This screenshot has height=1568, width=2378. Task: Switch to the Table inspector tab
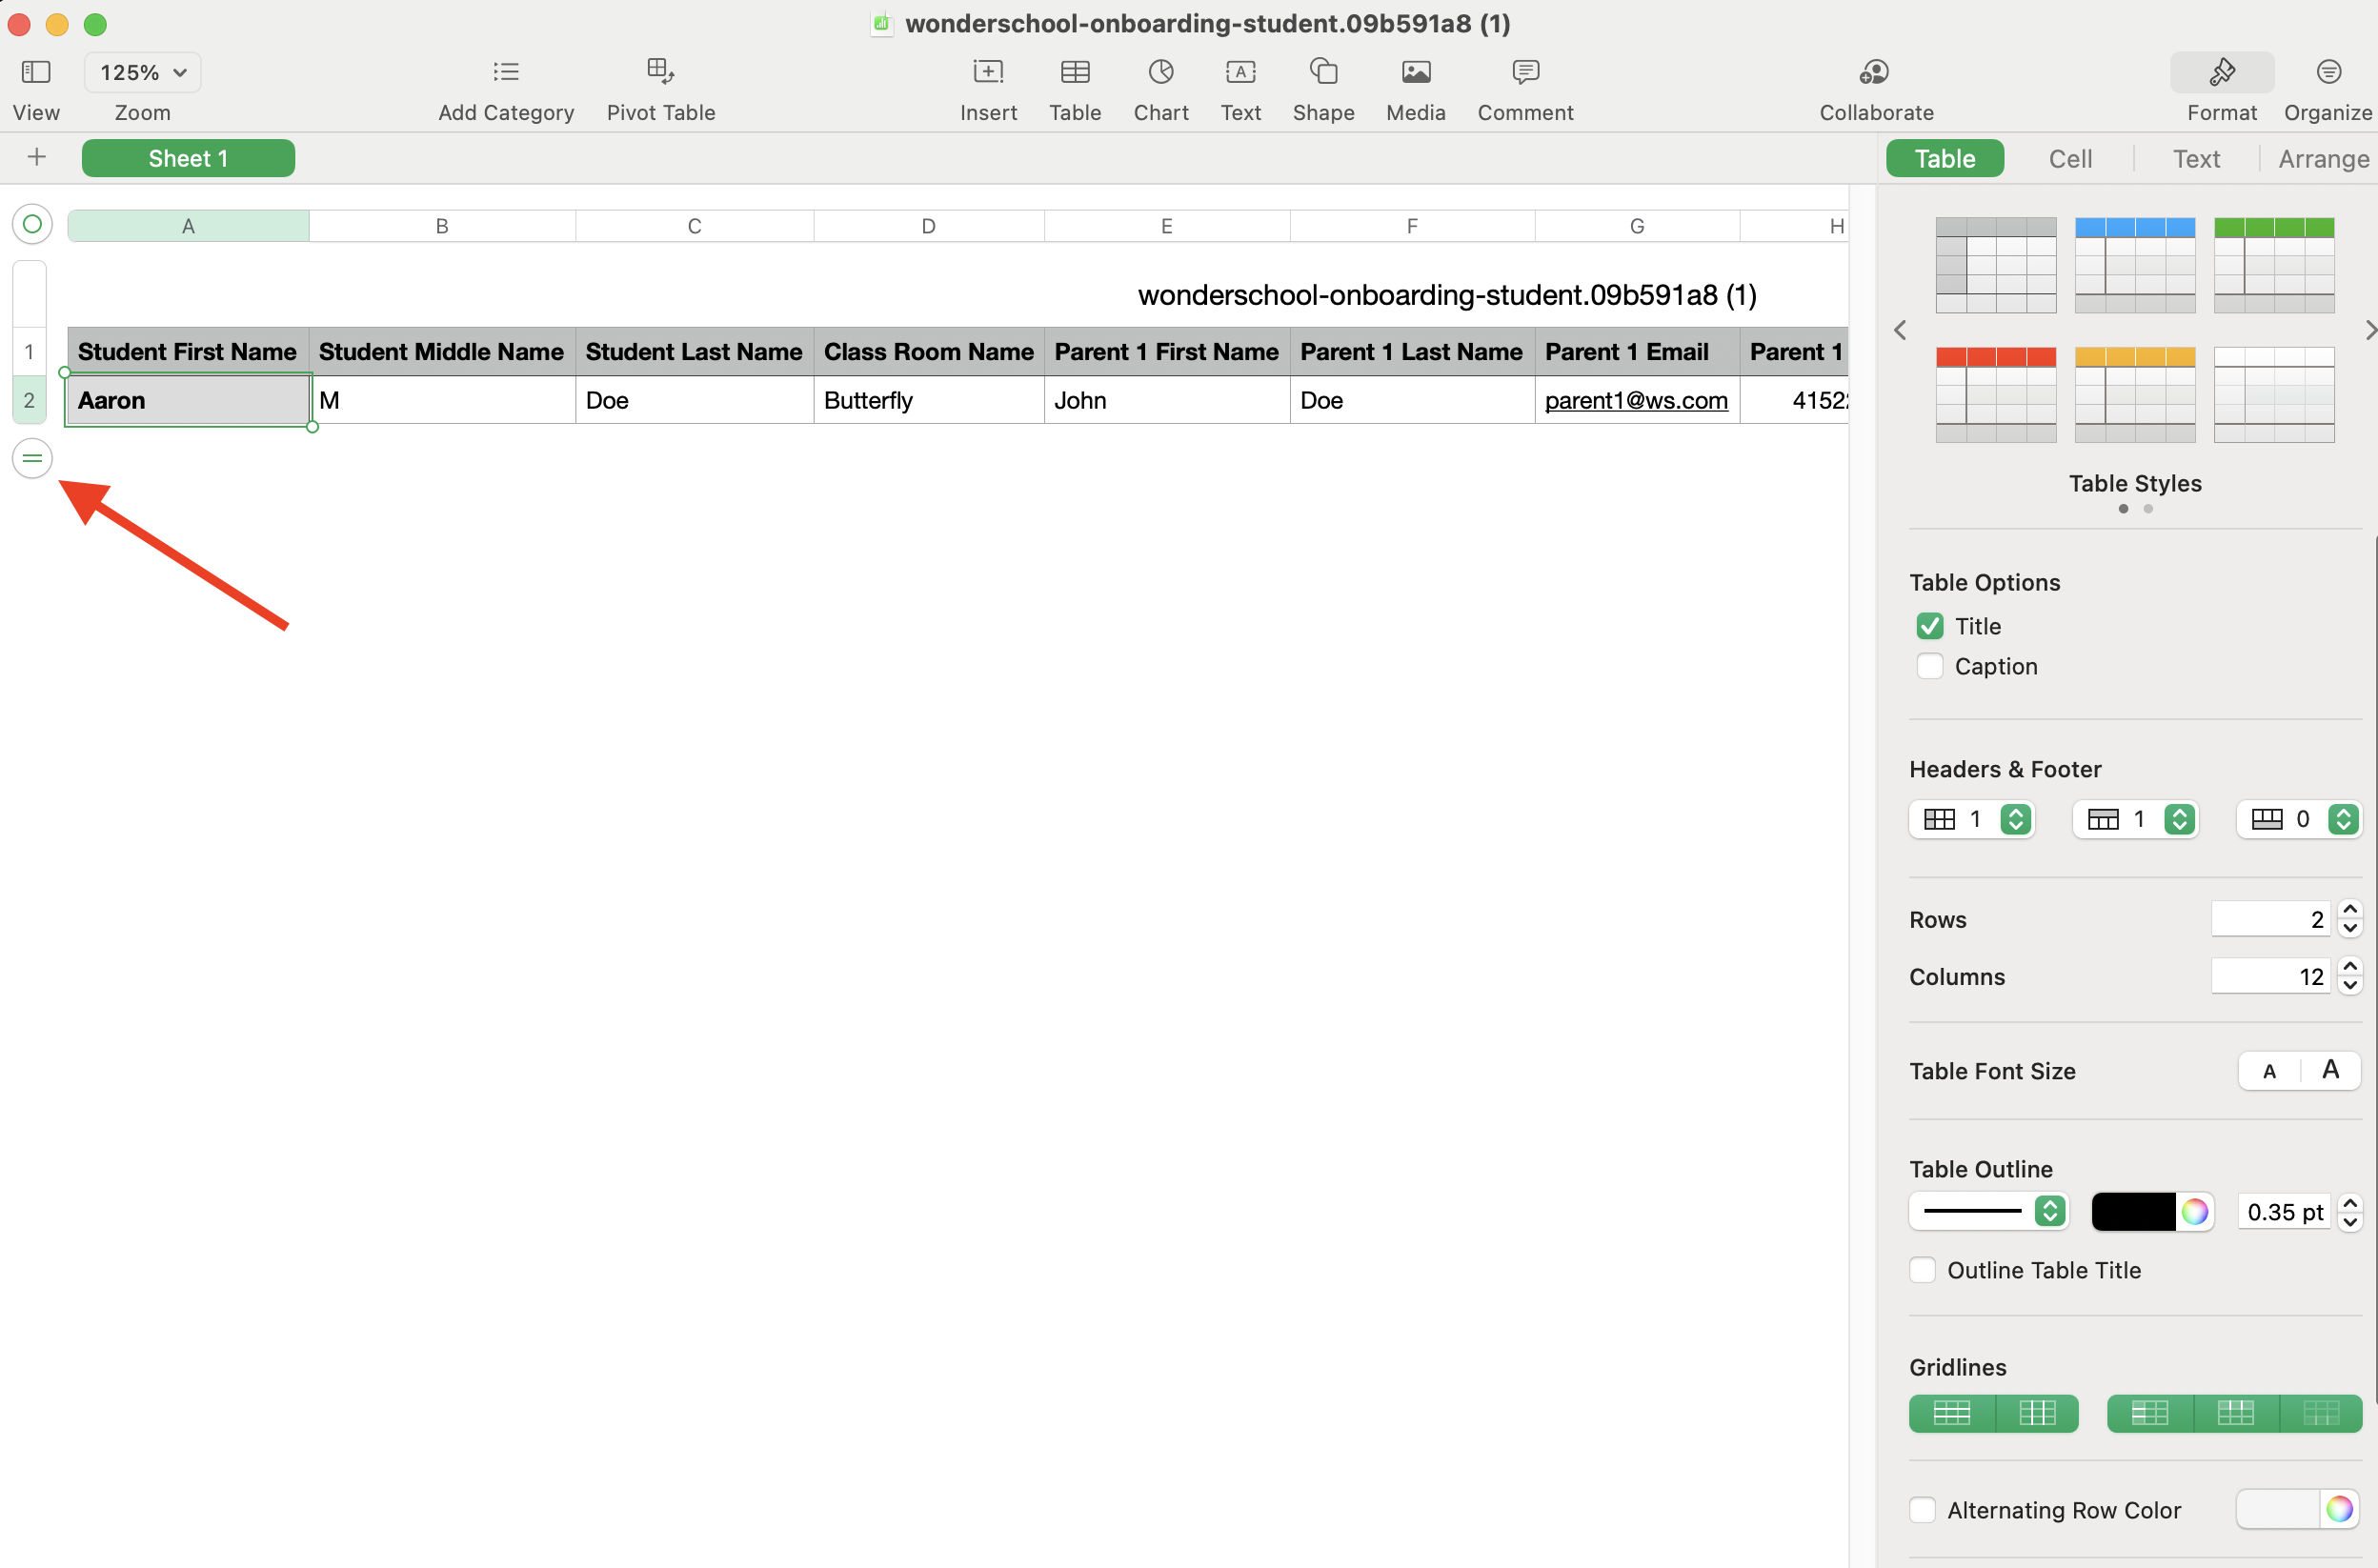[x=1944, y=158]
